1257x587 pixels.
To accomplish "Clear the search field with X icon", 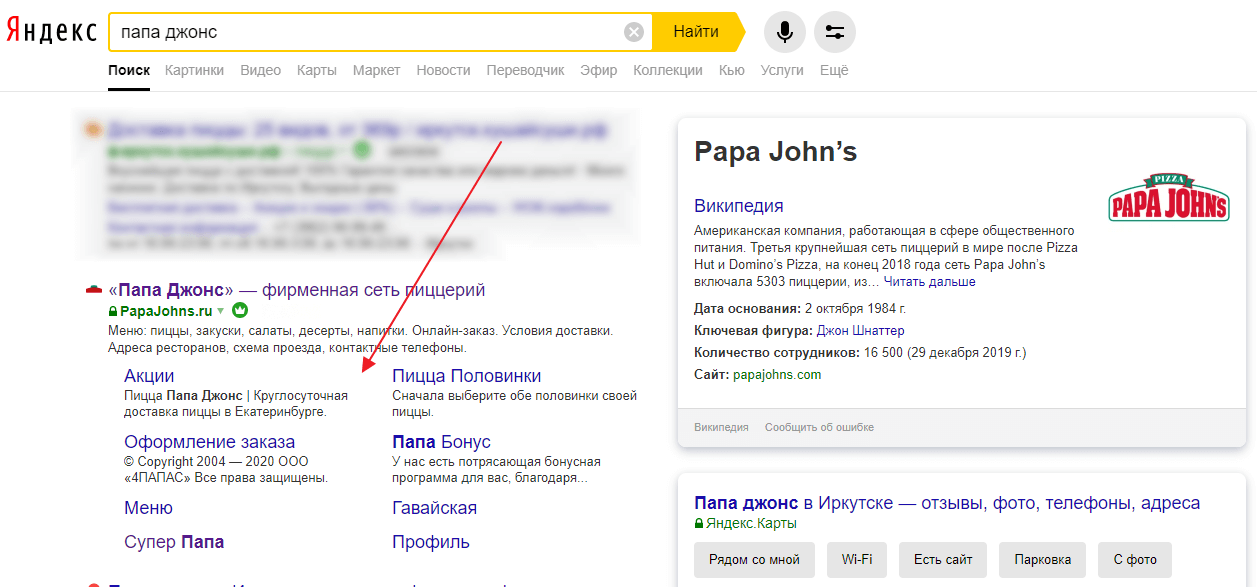I will pyautogui.click(x=634, y=32).
